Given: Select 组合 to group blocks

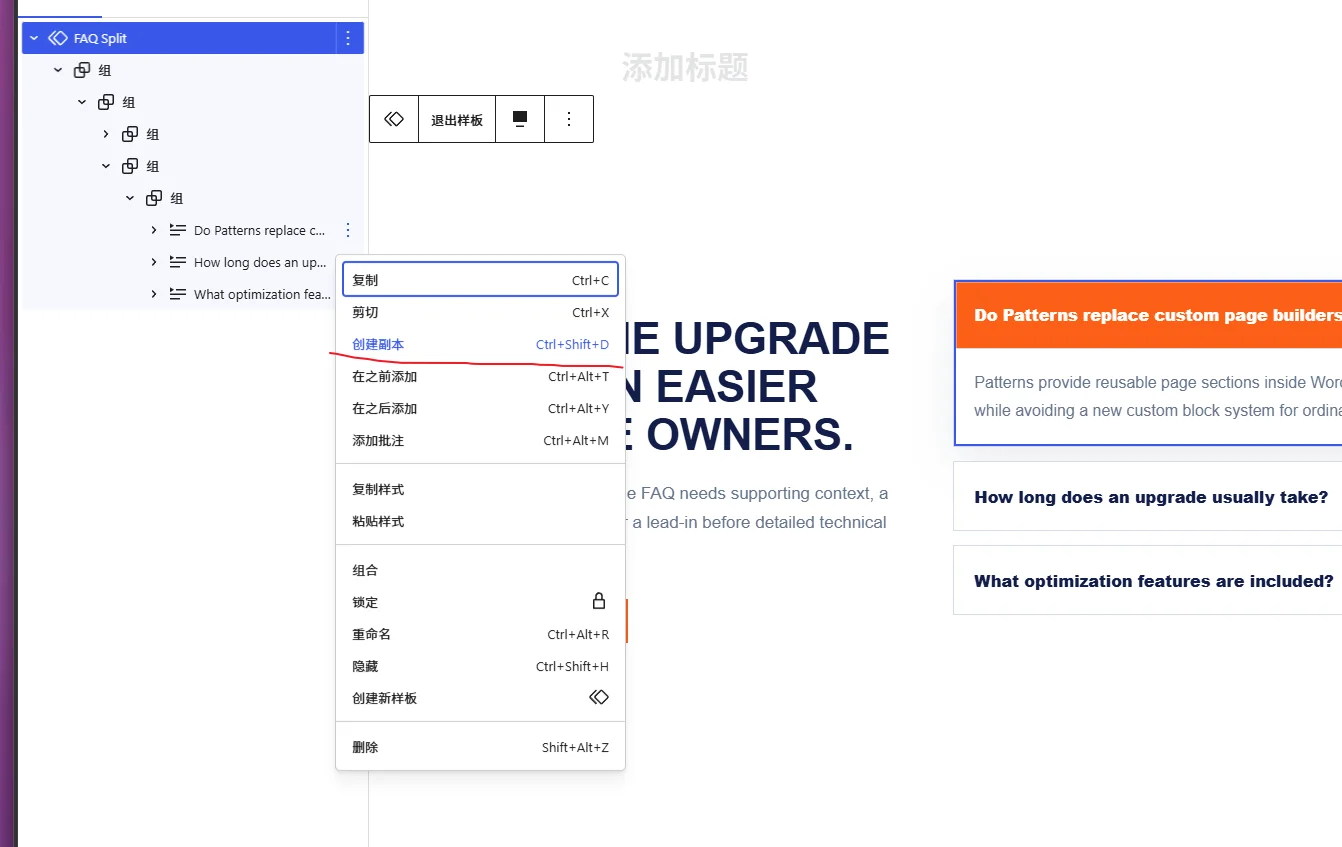Looking at the screenshot, I should click(x=480, y=570).
